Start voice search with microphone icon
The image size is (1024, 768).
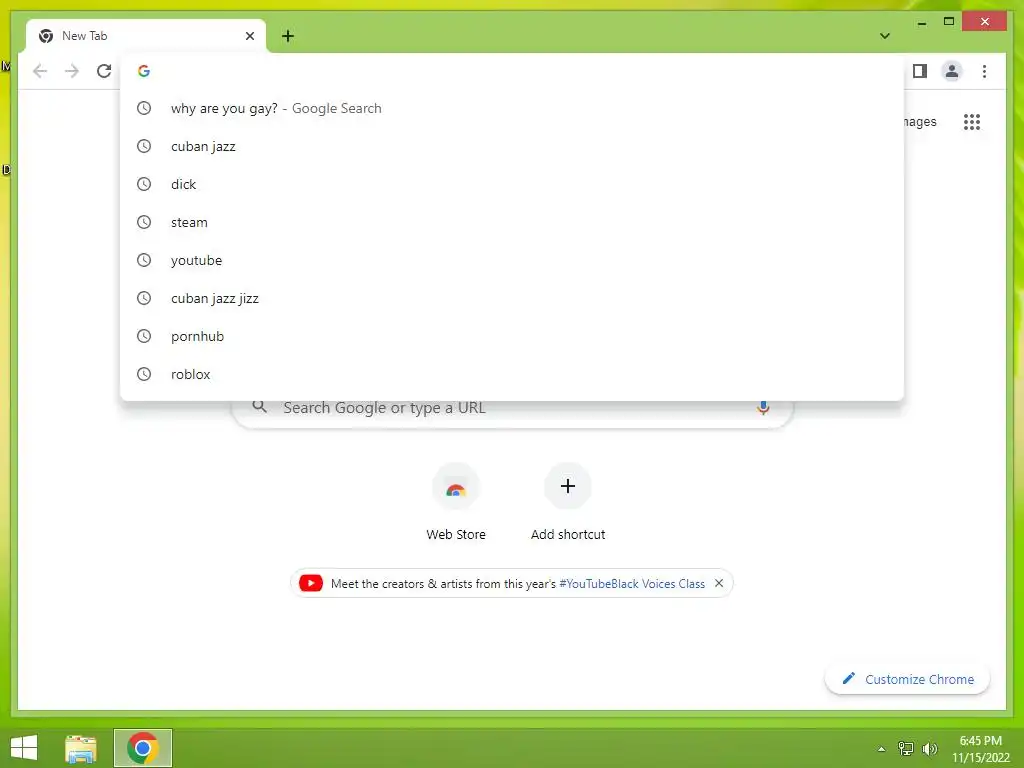[762, 408]
